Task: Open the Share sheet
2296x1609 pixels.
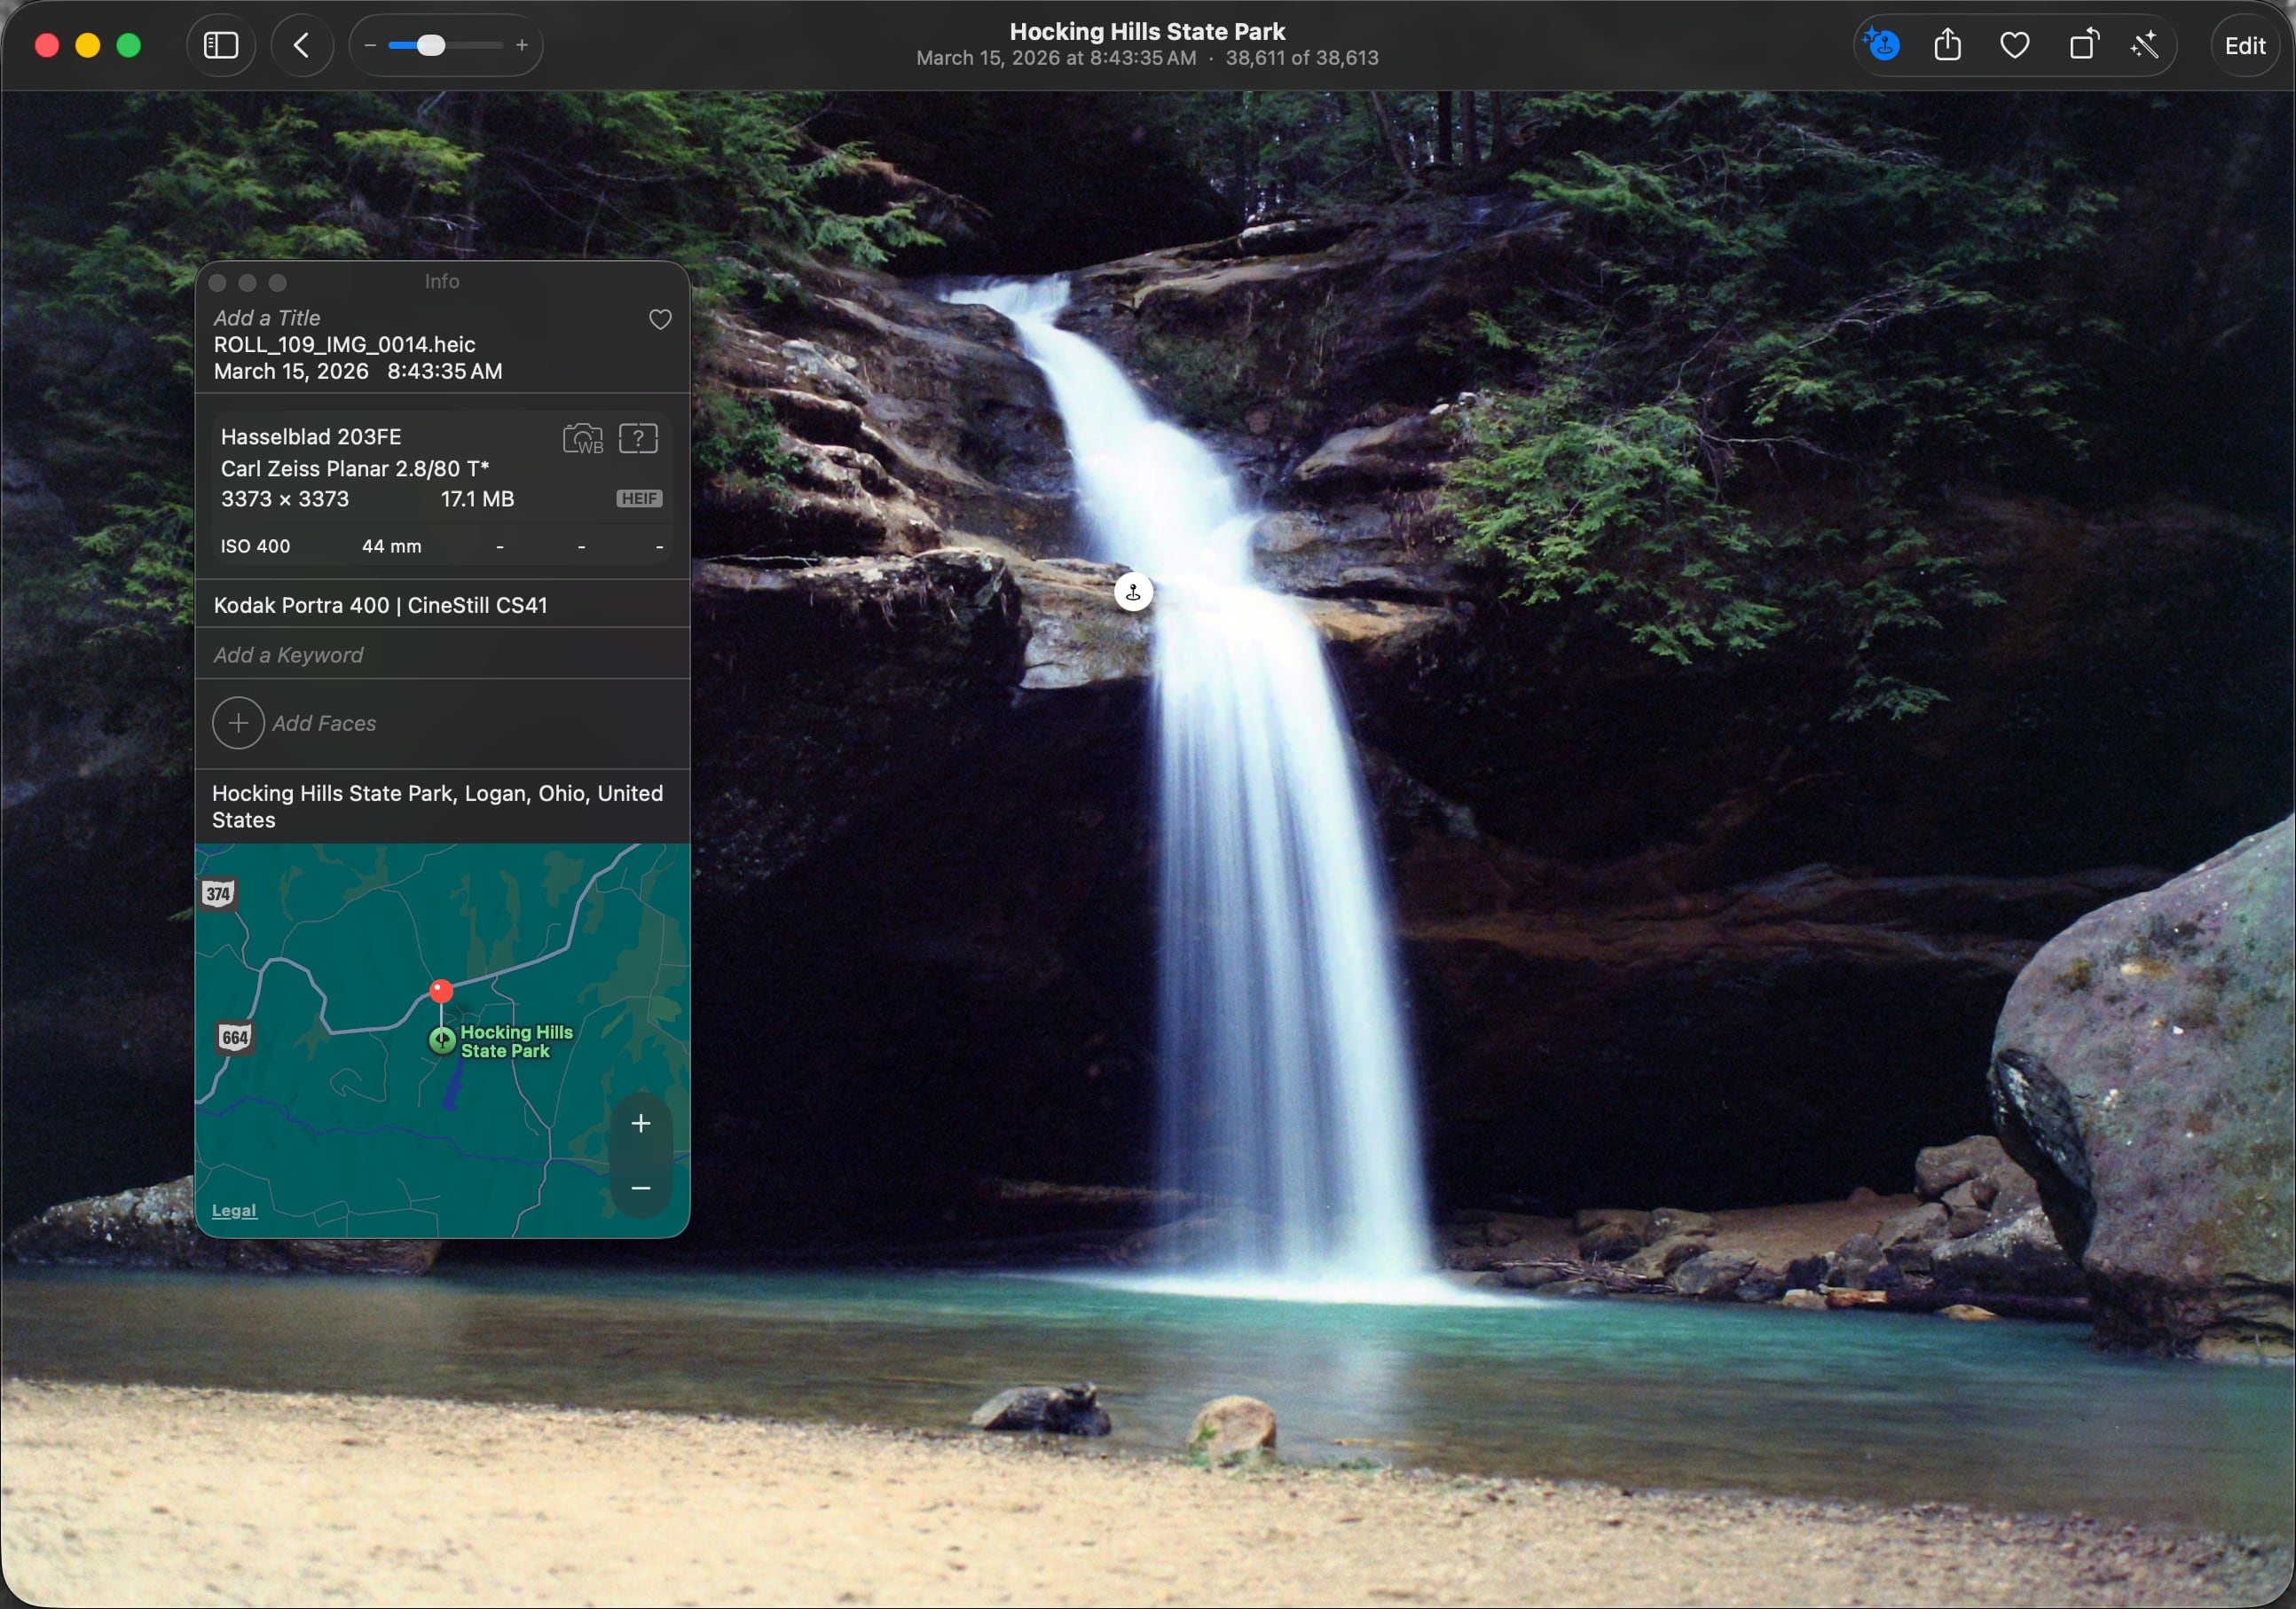Action: point(1947,45)
